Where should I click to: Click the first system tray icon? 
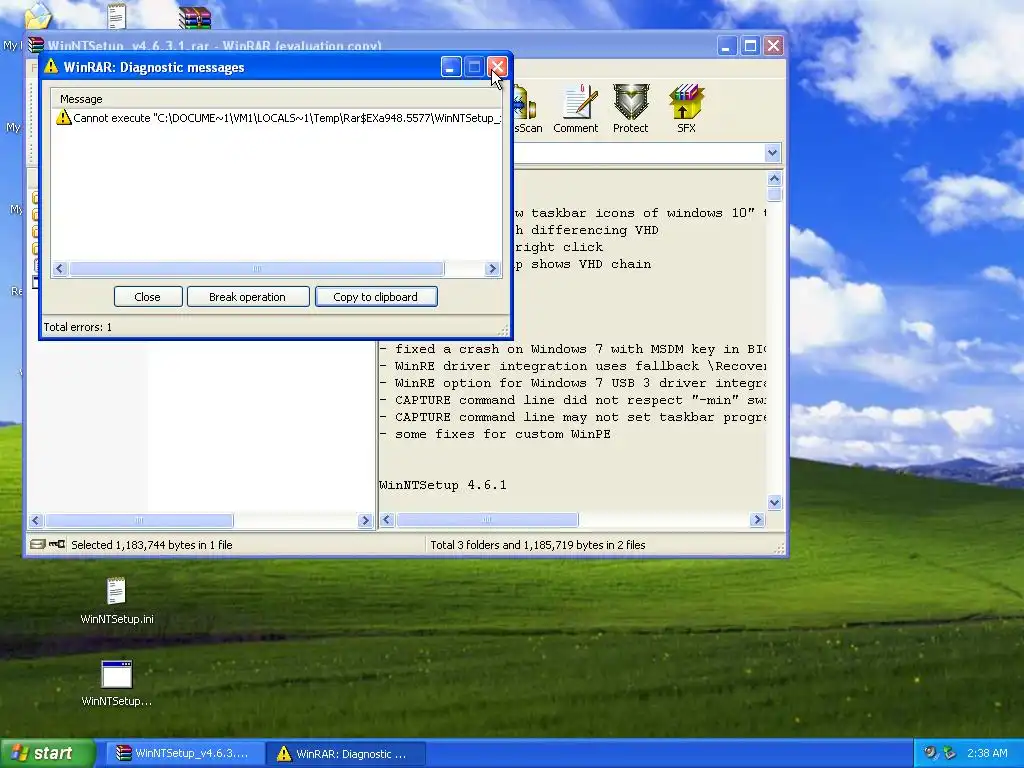tap(931, 753)
